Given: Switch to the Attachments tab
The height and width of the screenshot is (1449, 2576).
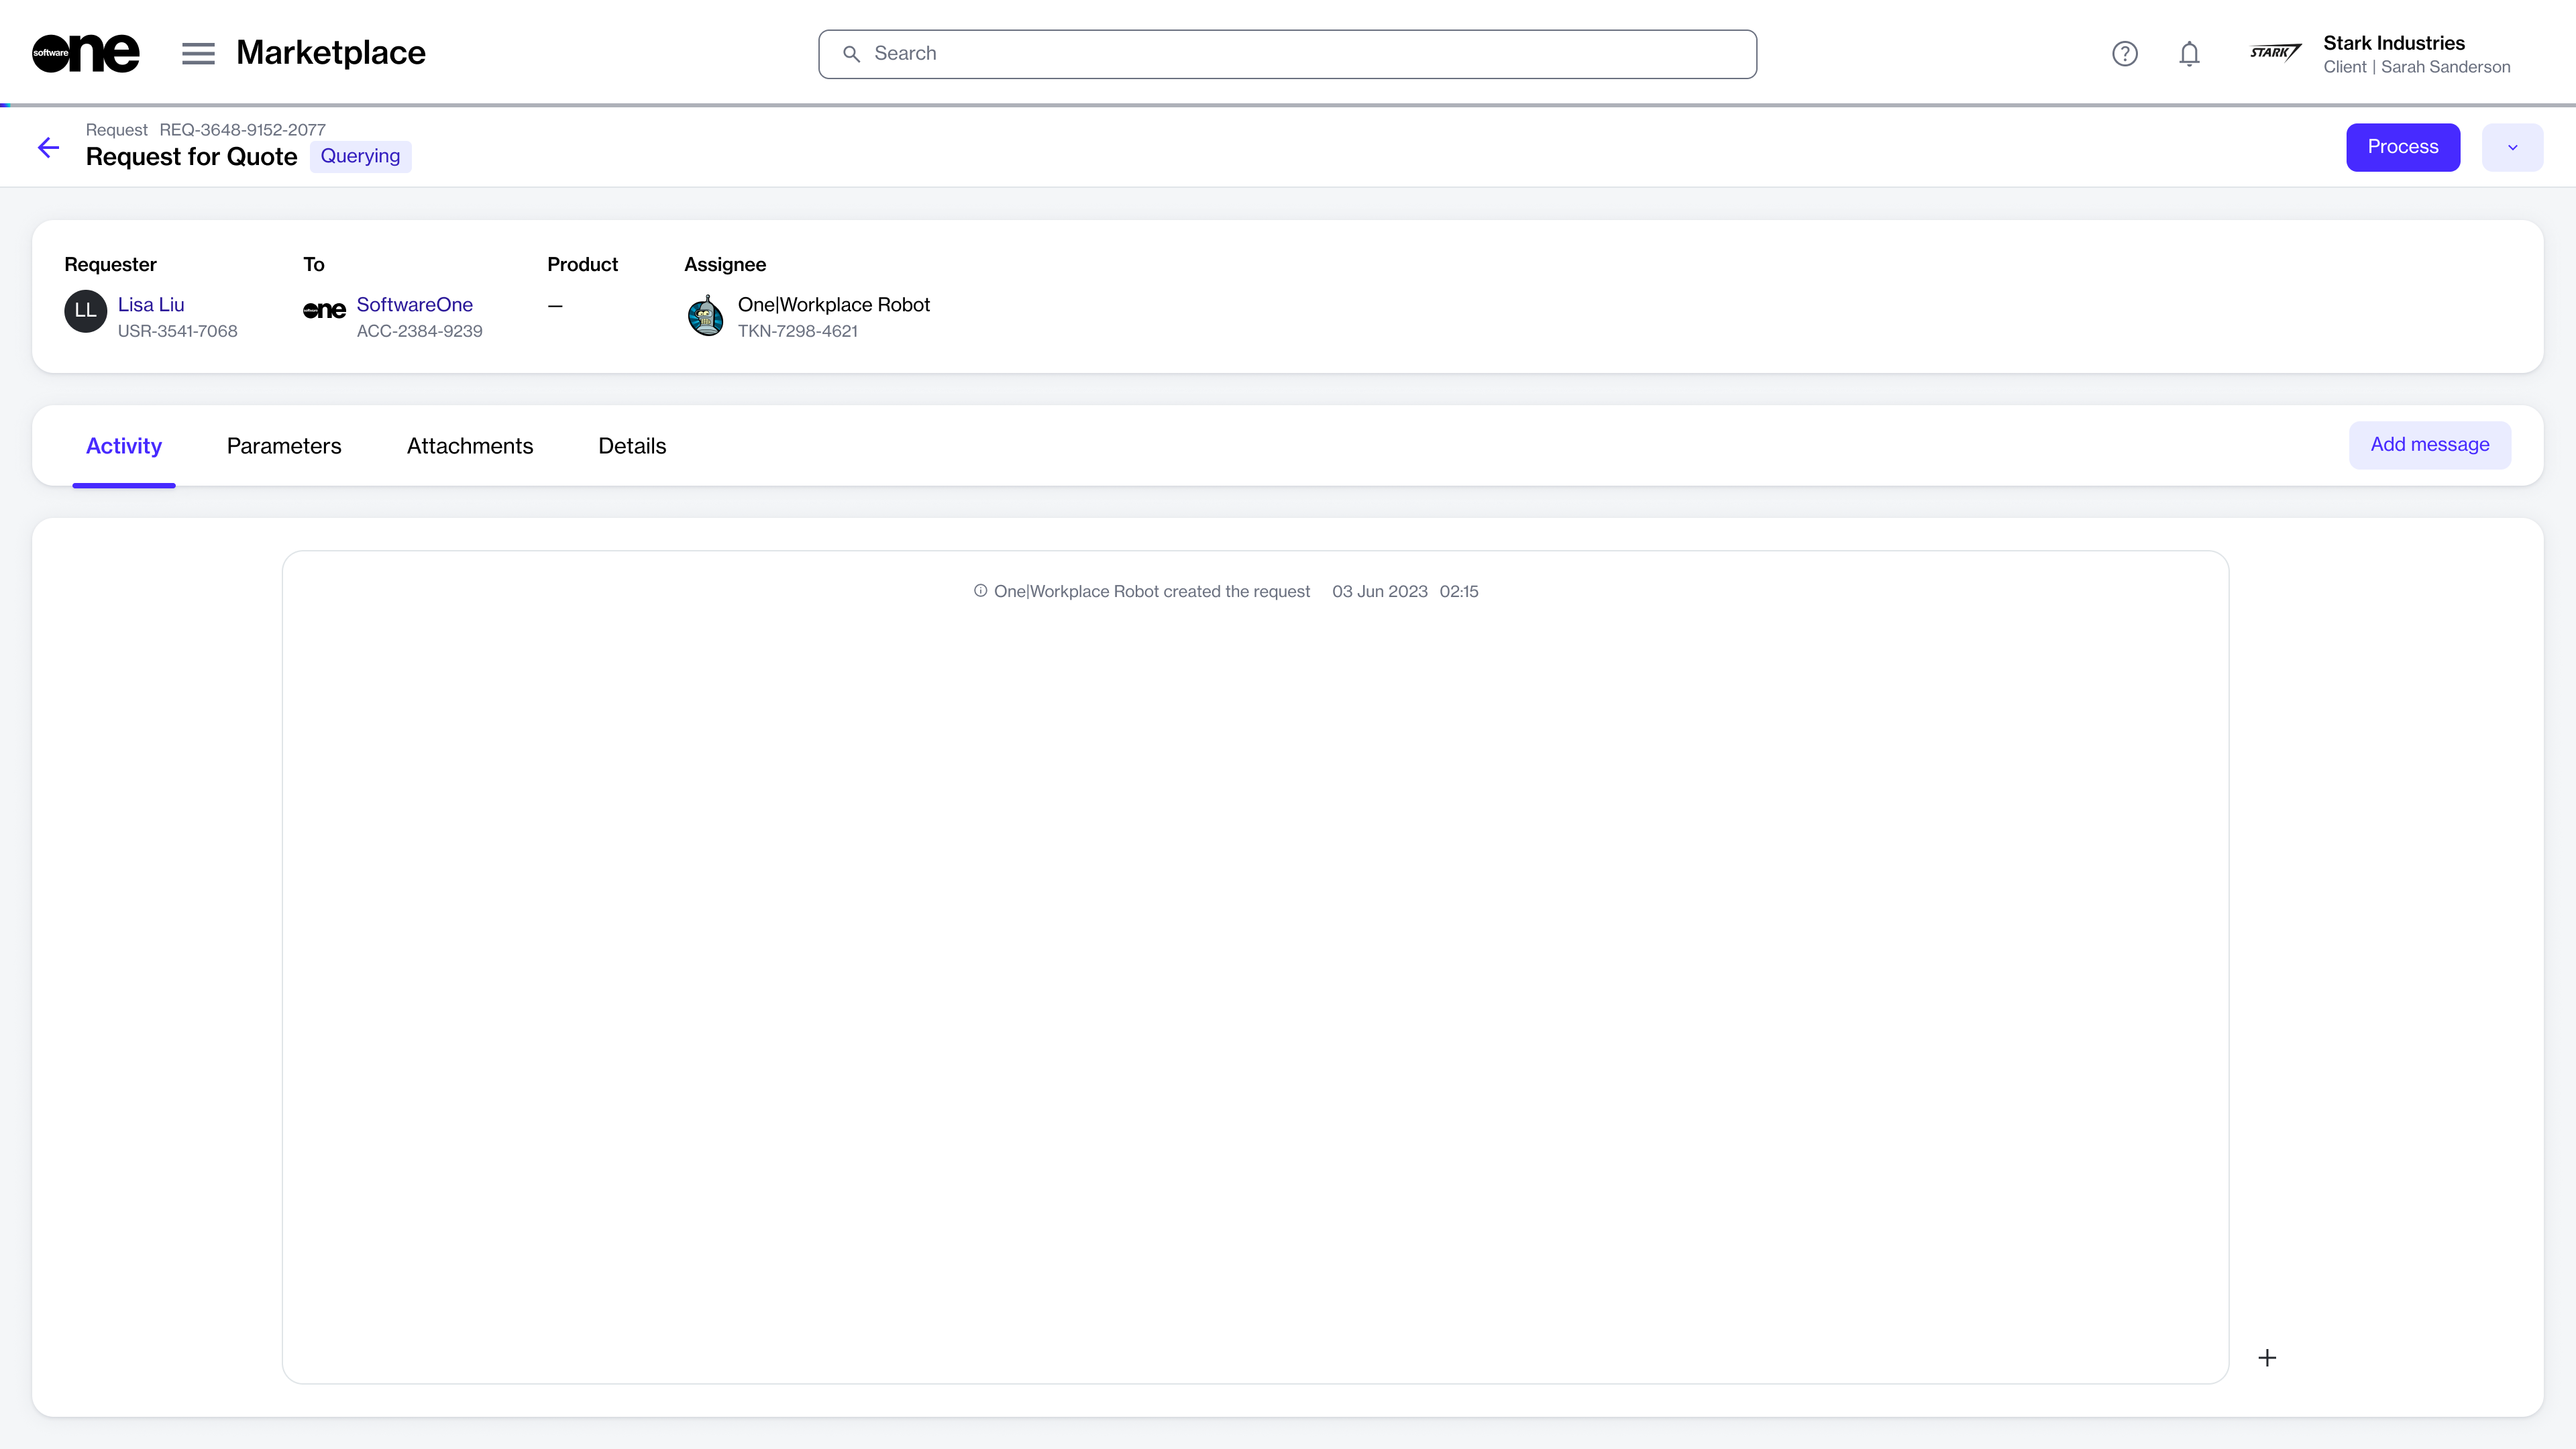Looking at the screenshot, I should (469, 446).
